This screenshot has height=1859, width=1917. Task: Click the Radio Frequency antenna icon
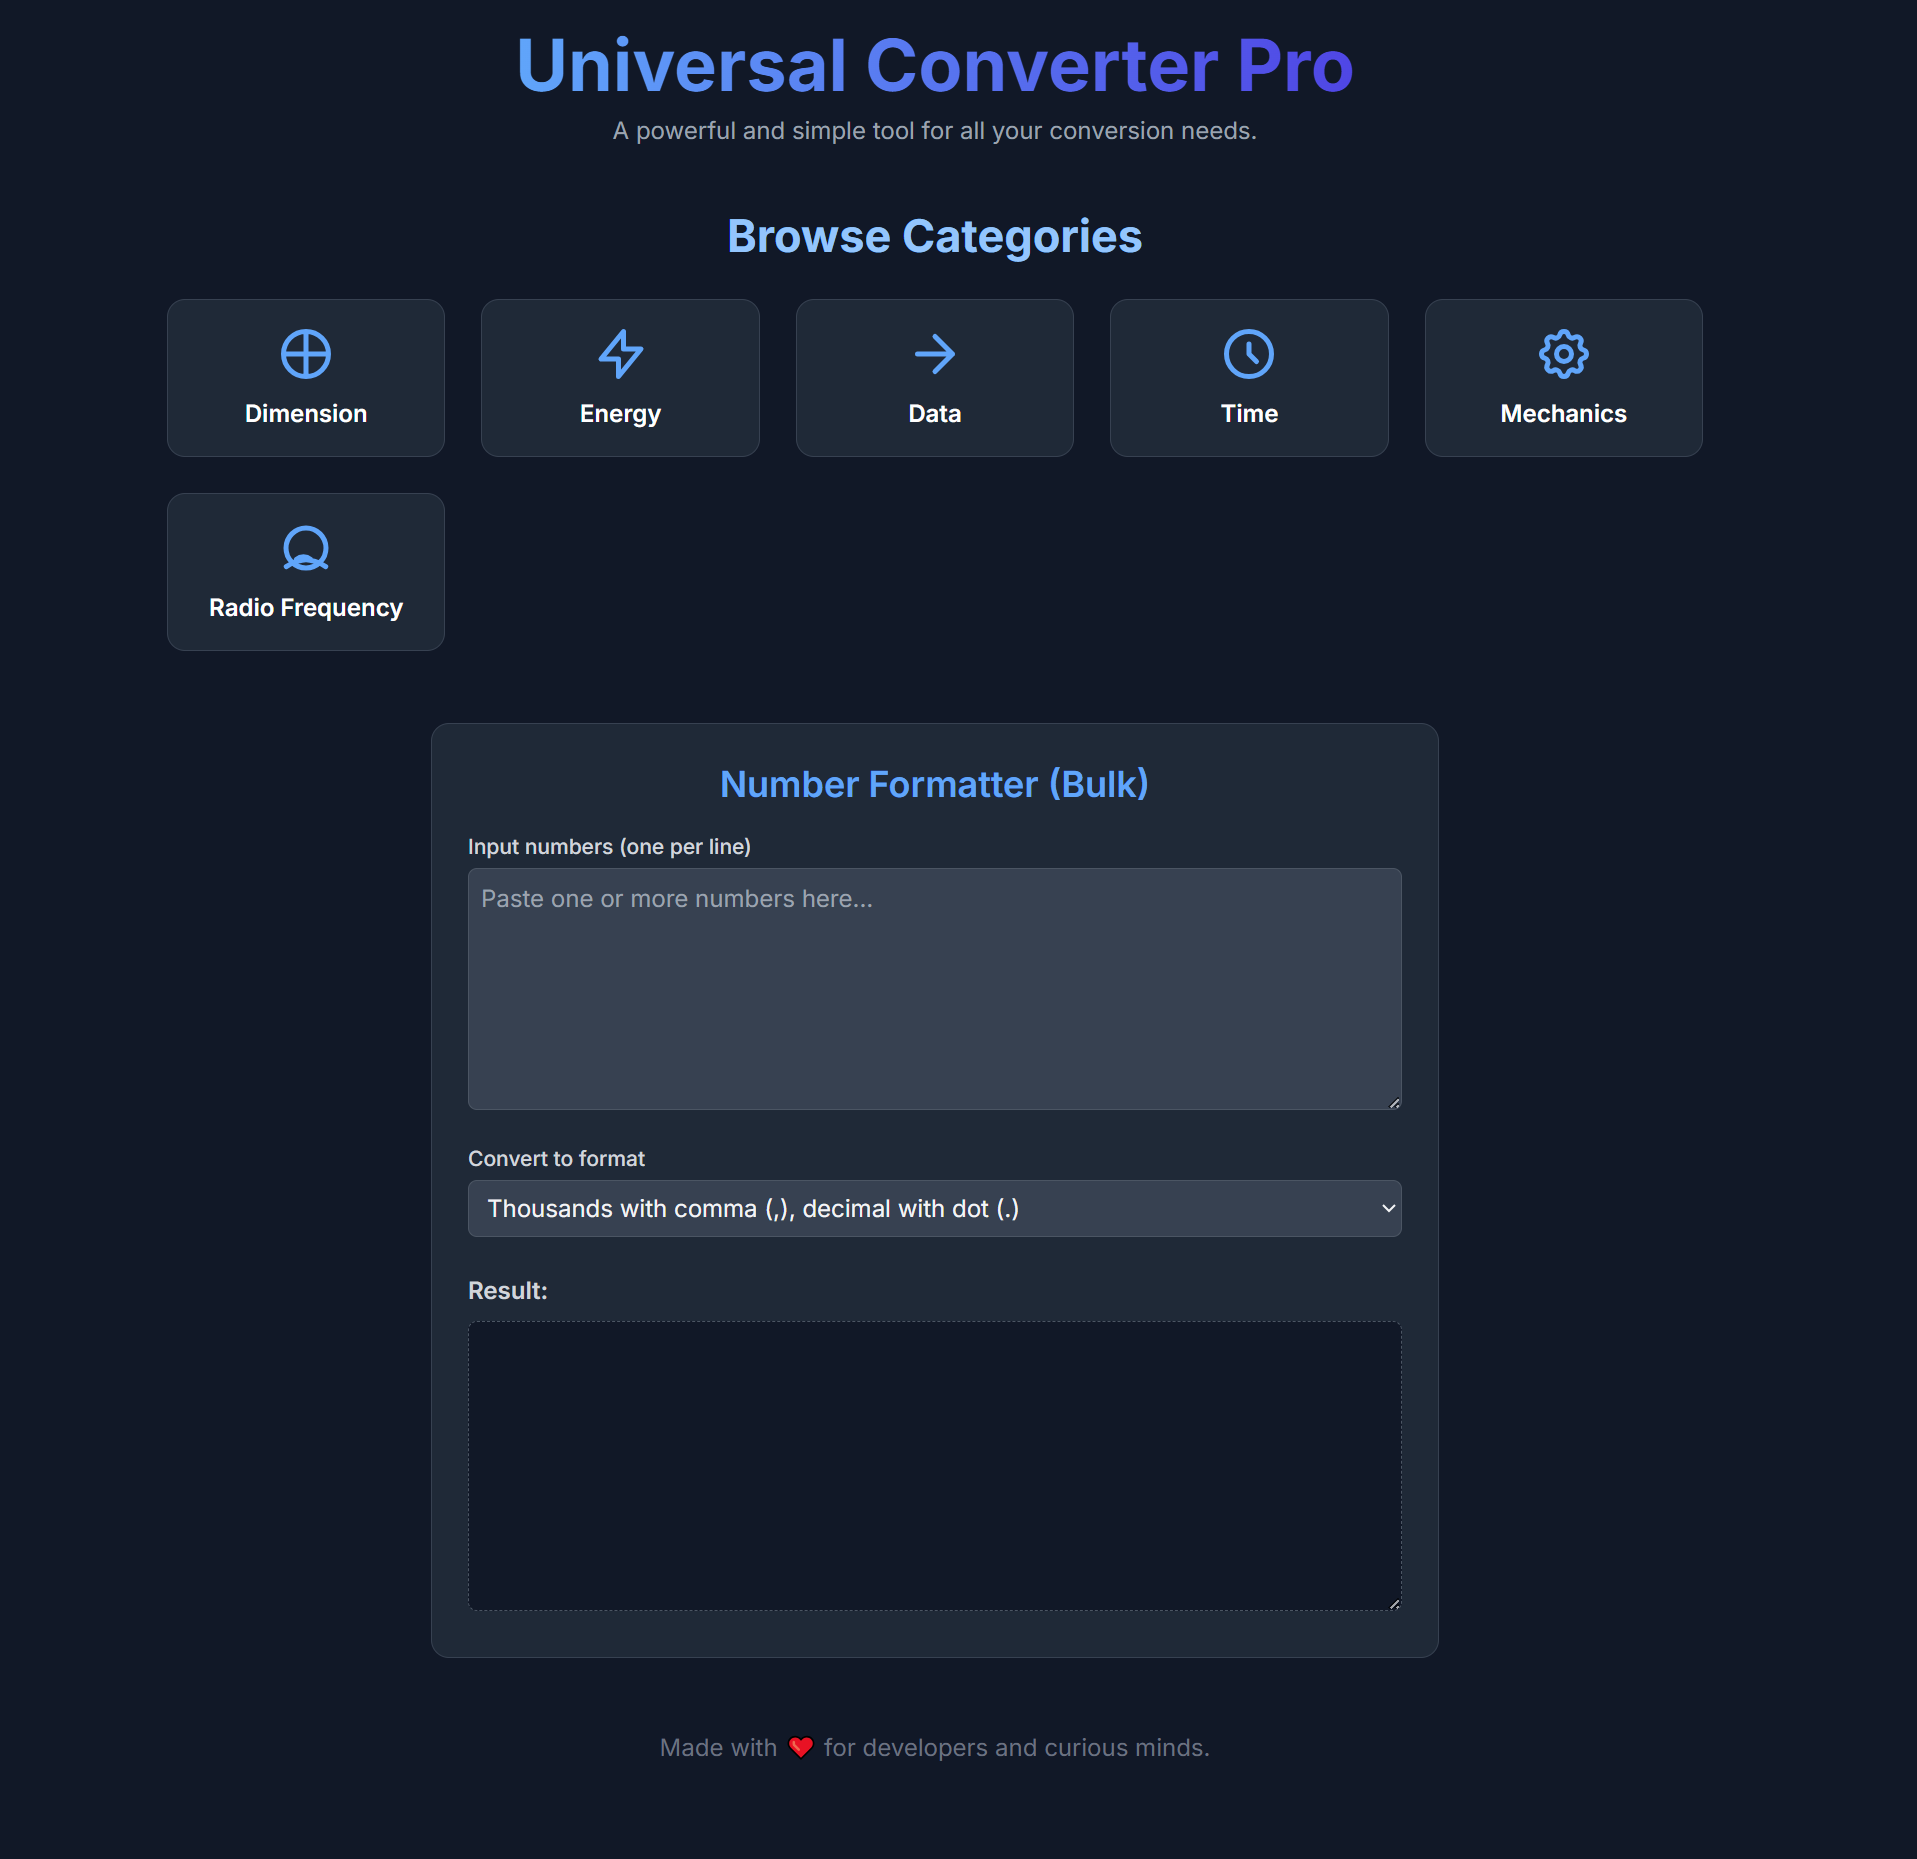305,547
